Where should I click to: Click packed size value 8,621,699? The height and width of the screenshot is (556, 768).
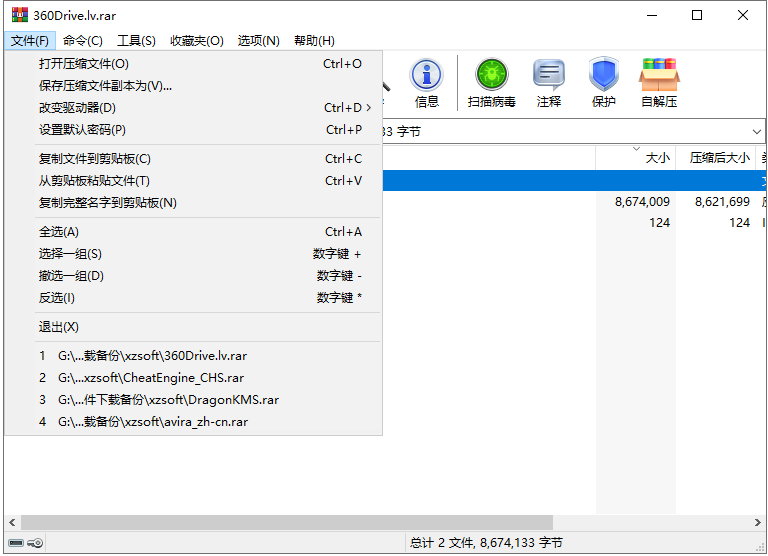(722, 202)
